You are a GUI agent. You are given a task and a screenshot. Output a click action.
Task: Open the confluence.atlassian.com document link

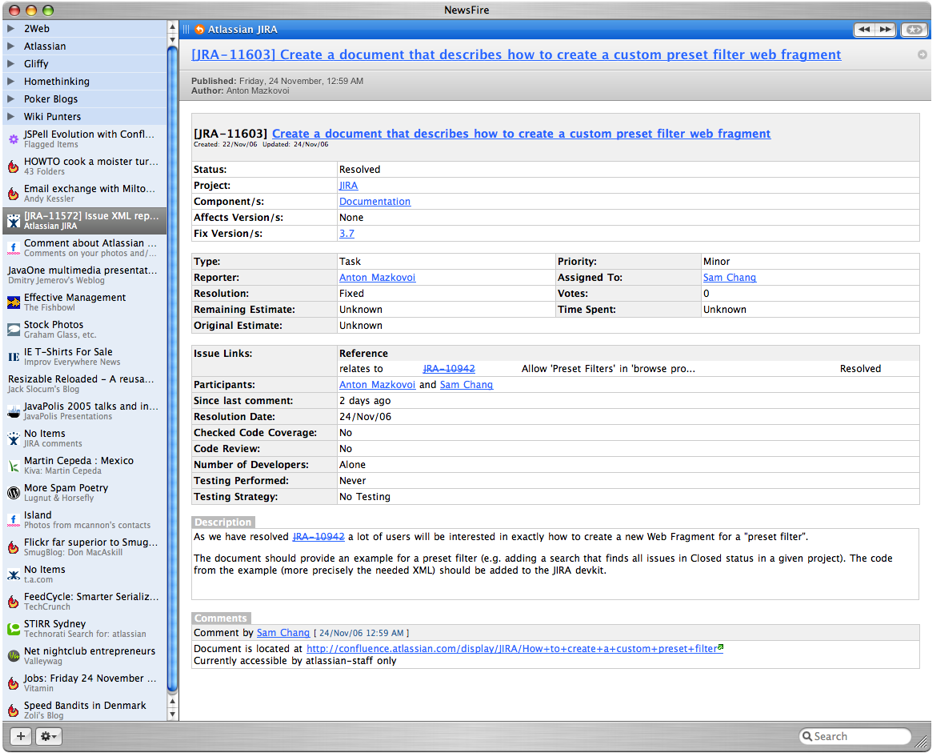(x=512, y=649)
